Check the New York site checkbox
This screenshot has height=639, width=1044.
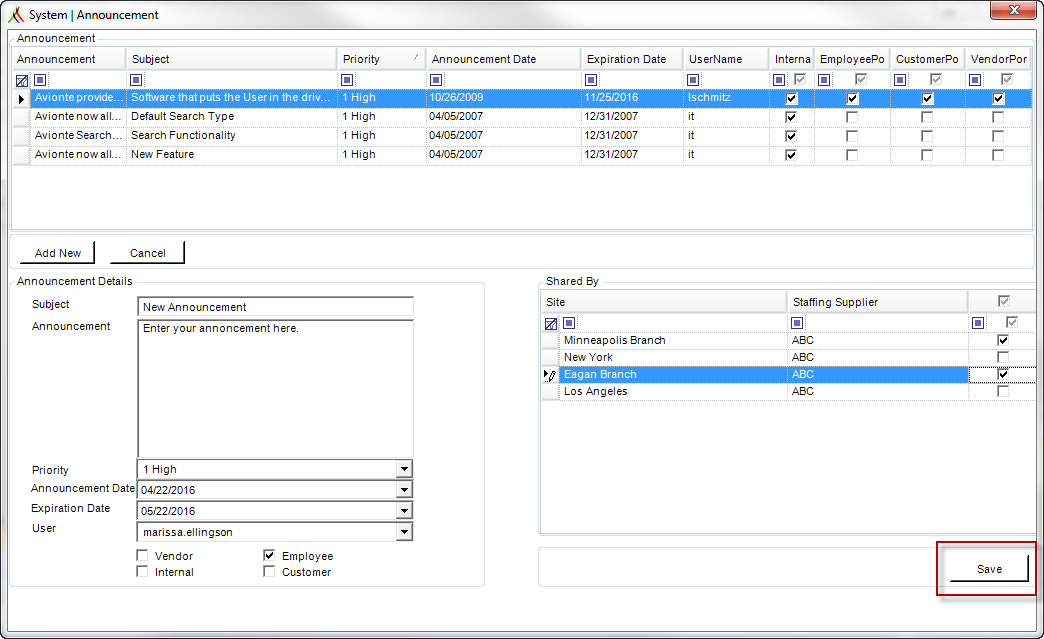point(1003,357)
